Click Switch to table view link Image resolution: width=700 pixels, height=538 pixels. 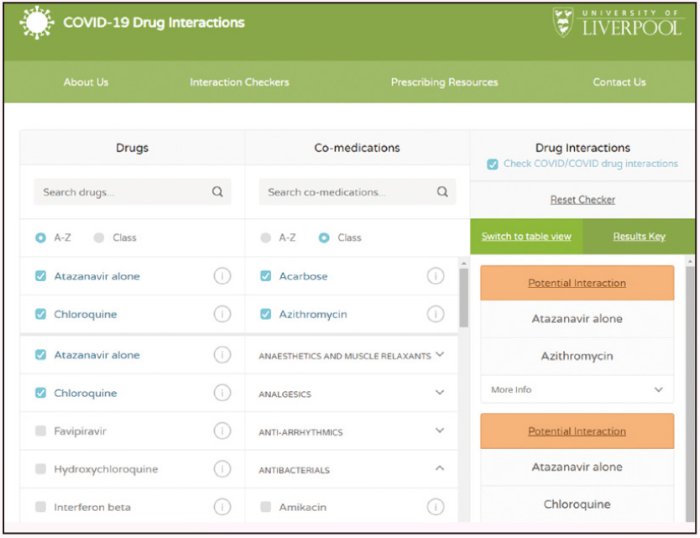526,236
